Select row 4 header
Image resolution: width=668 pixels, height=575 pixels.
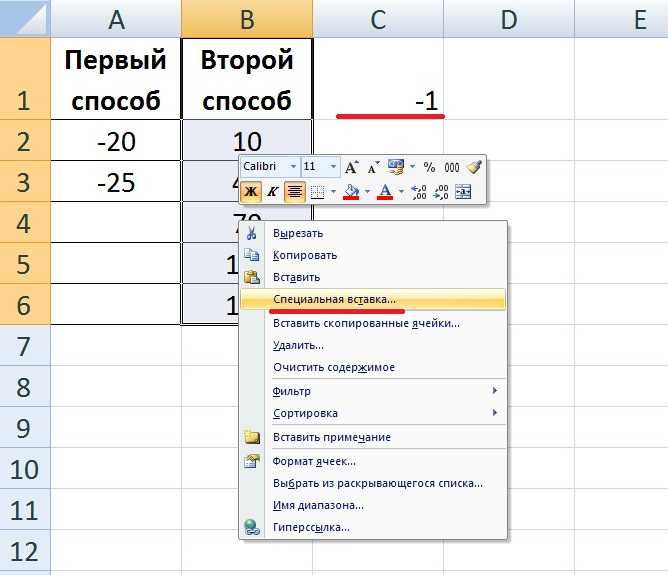click(x=25, y=223)
